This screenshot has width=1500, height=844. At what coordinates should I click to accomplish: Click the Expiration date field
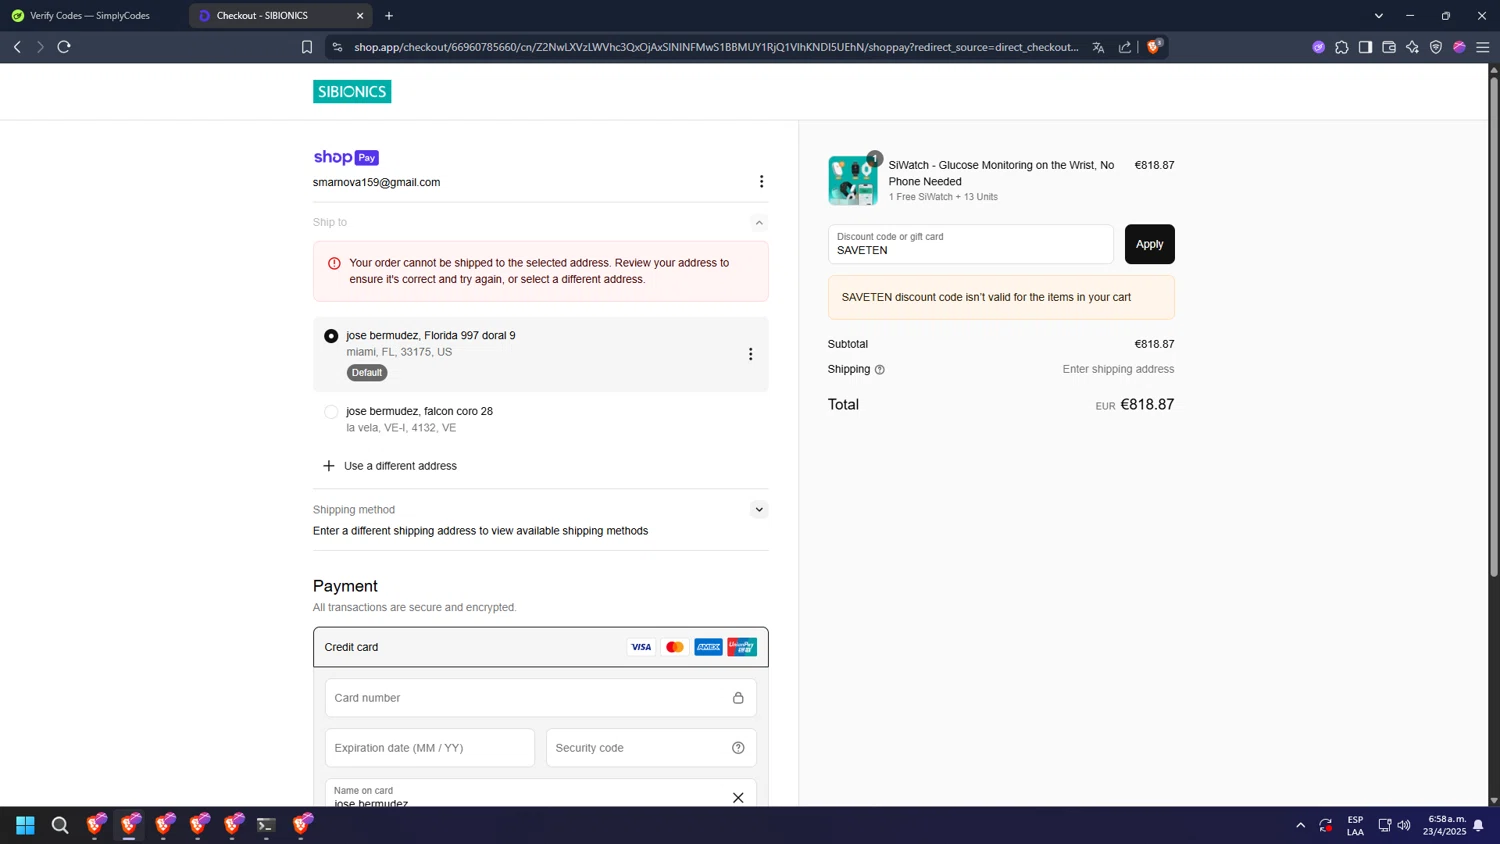click(x=429, y=748)
